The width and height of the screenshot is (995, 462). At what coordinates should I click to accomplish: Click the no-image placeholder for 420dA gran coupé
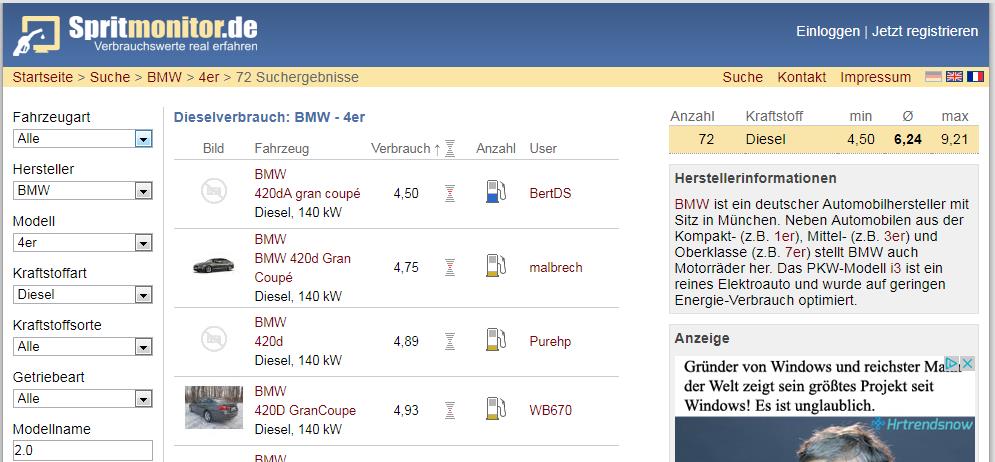tap(214, 191)
